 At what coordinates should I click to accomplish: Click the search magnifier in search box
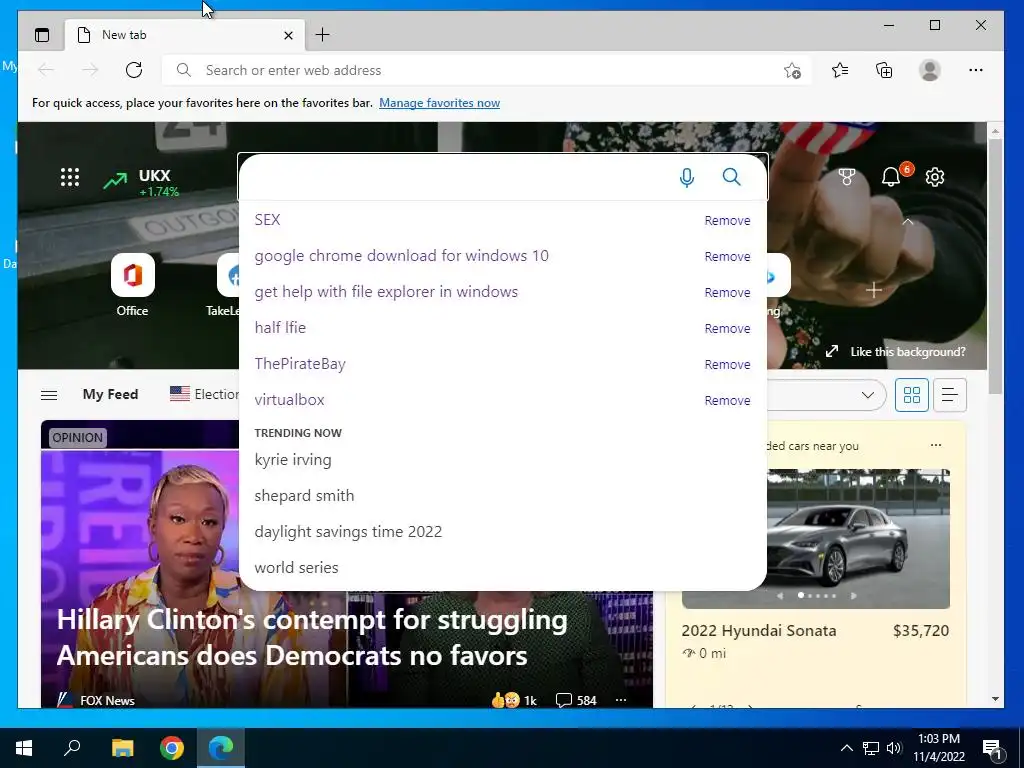click(731, 177)
